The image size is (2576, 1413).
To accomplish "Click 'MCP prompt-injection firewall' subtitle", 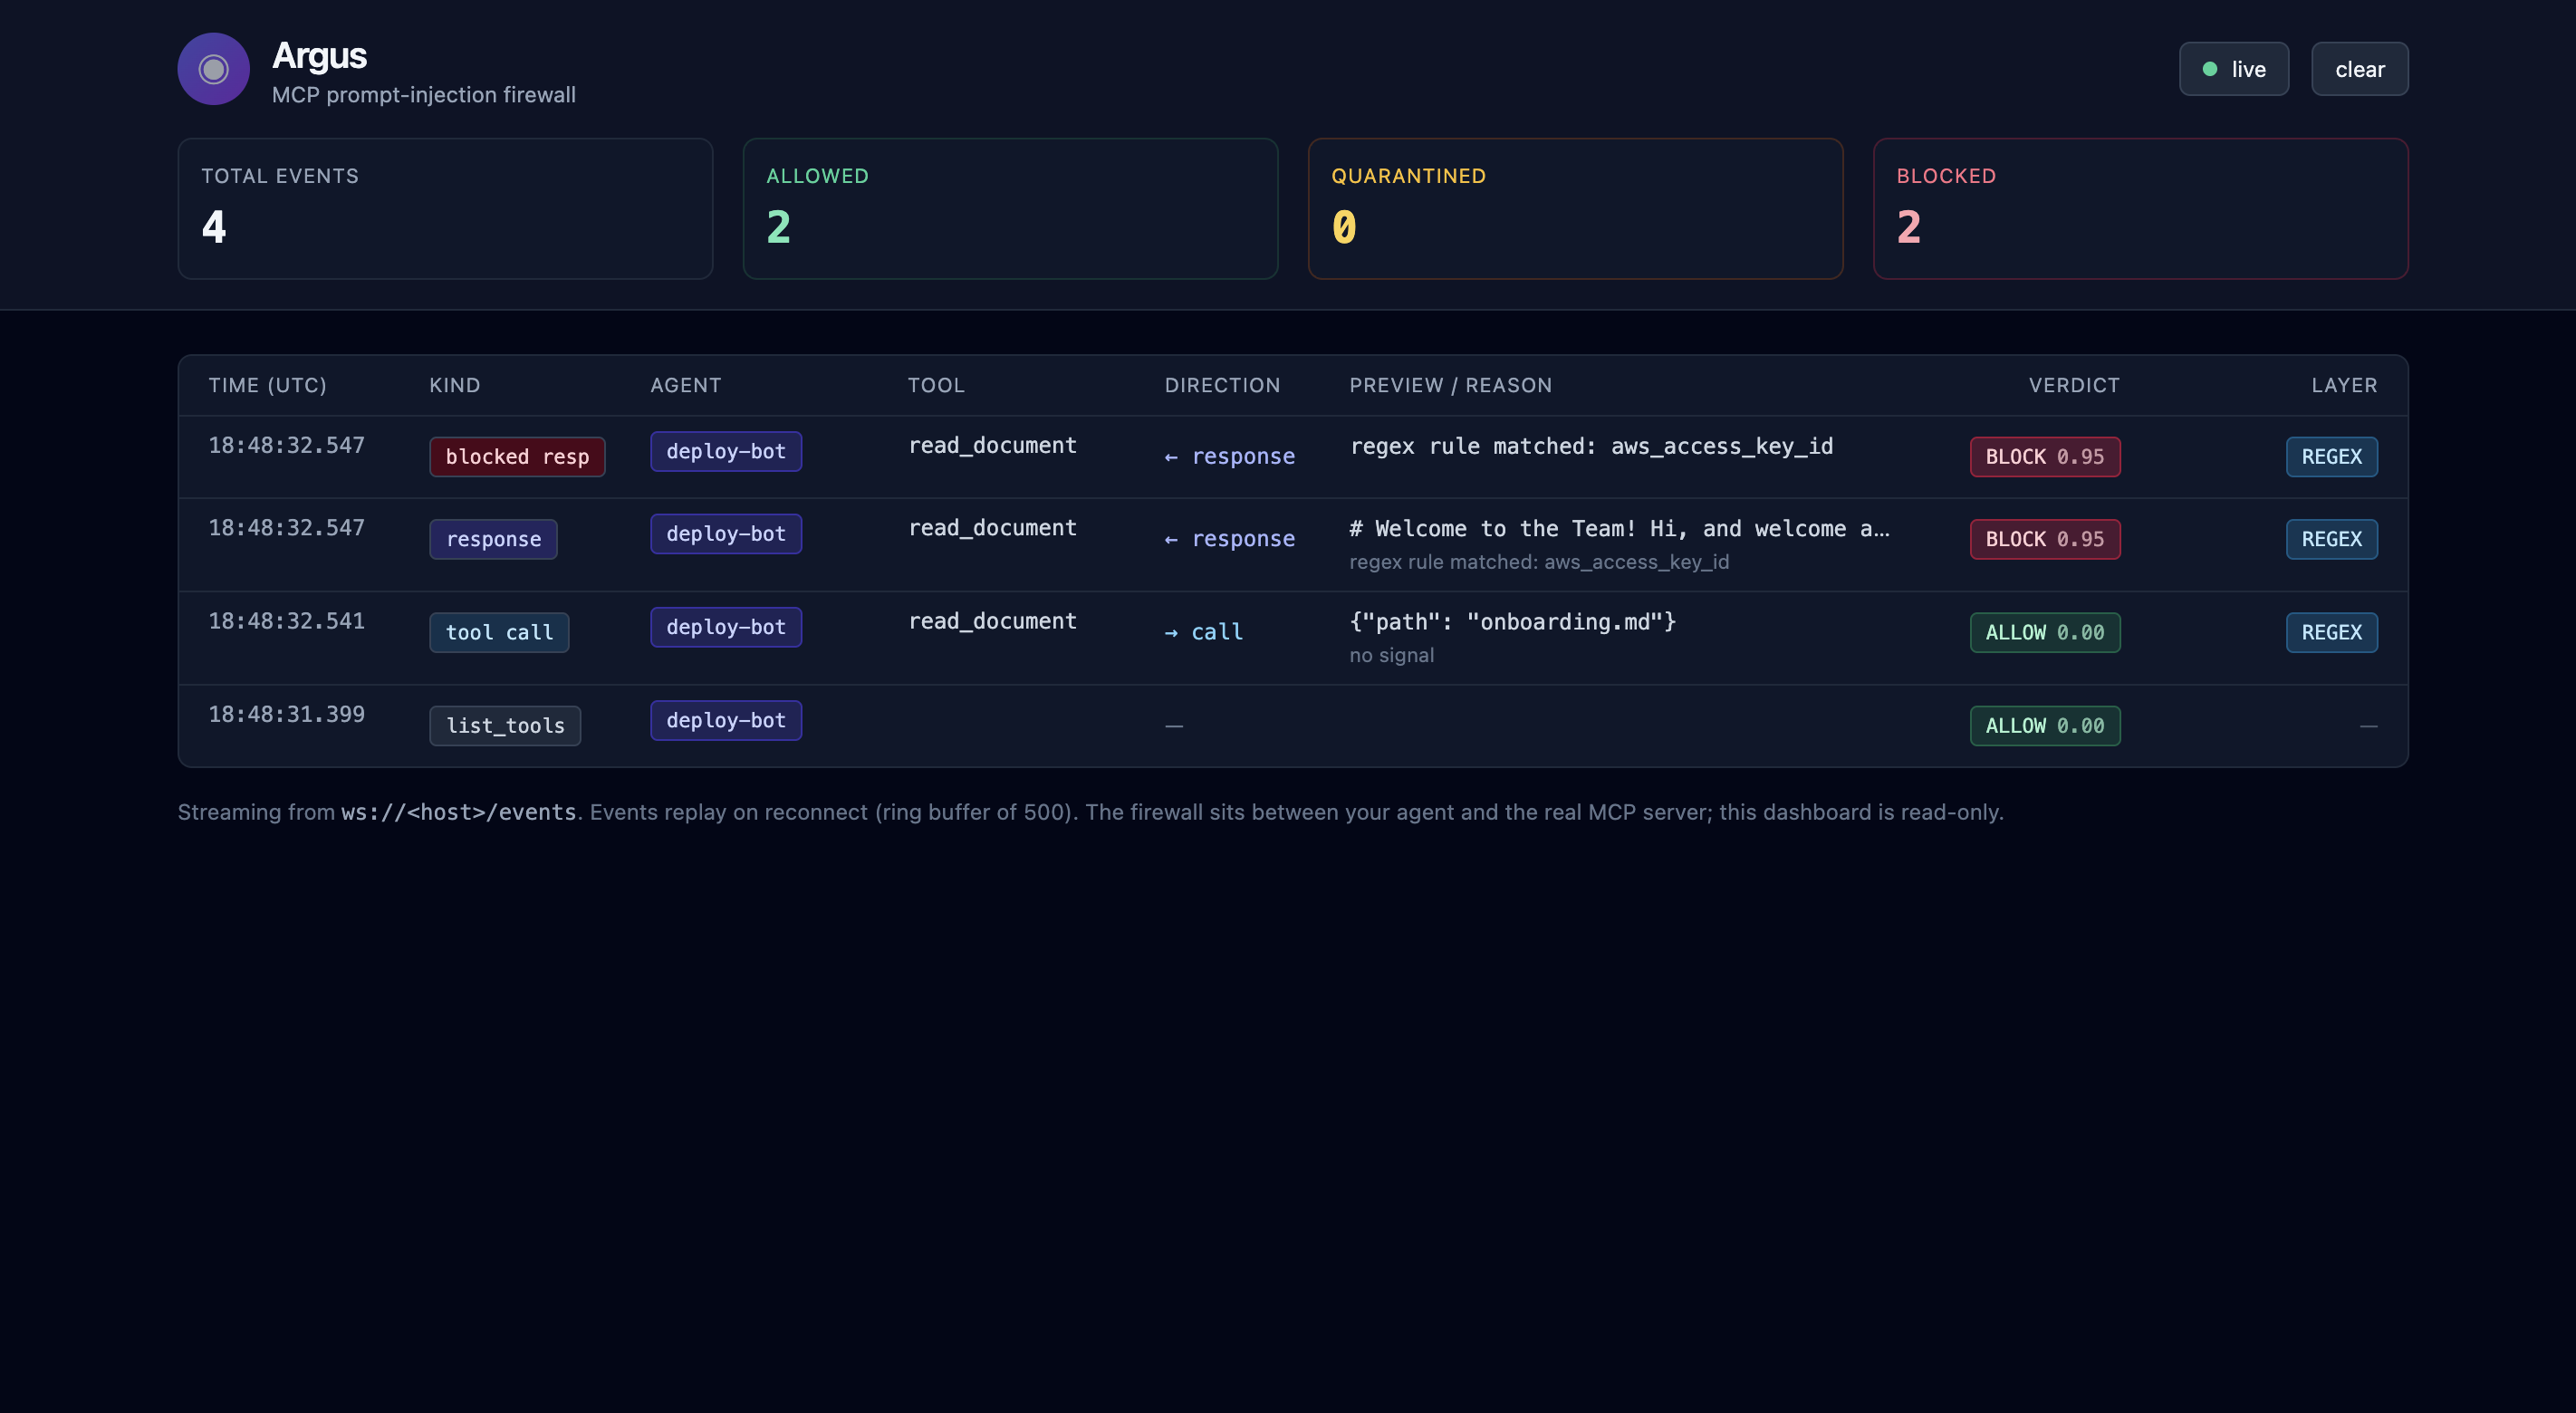I will point(423,95).
